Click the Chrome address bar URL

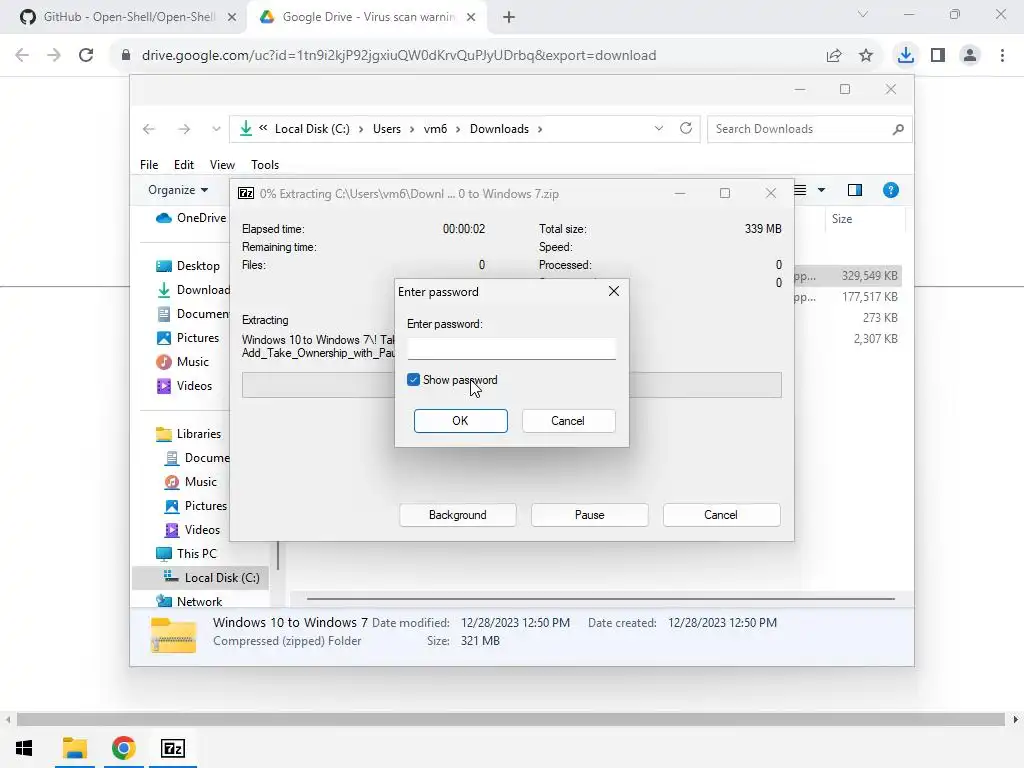399,55
